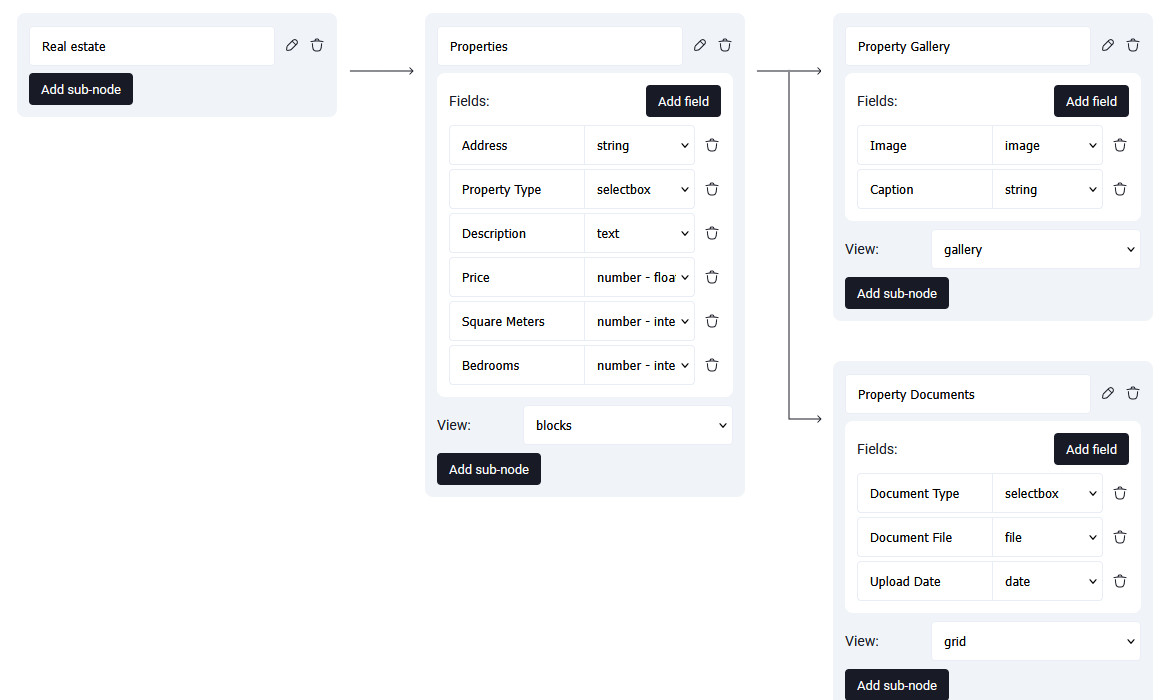This screenshot has height=700, width=1170.
Task: Click the Square Meters field name input
Action: point(517,321)
